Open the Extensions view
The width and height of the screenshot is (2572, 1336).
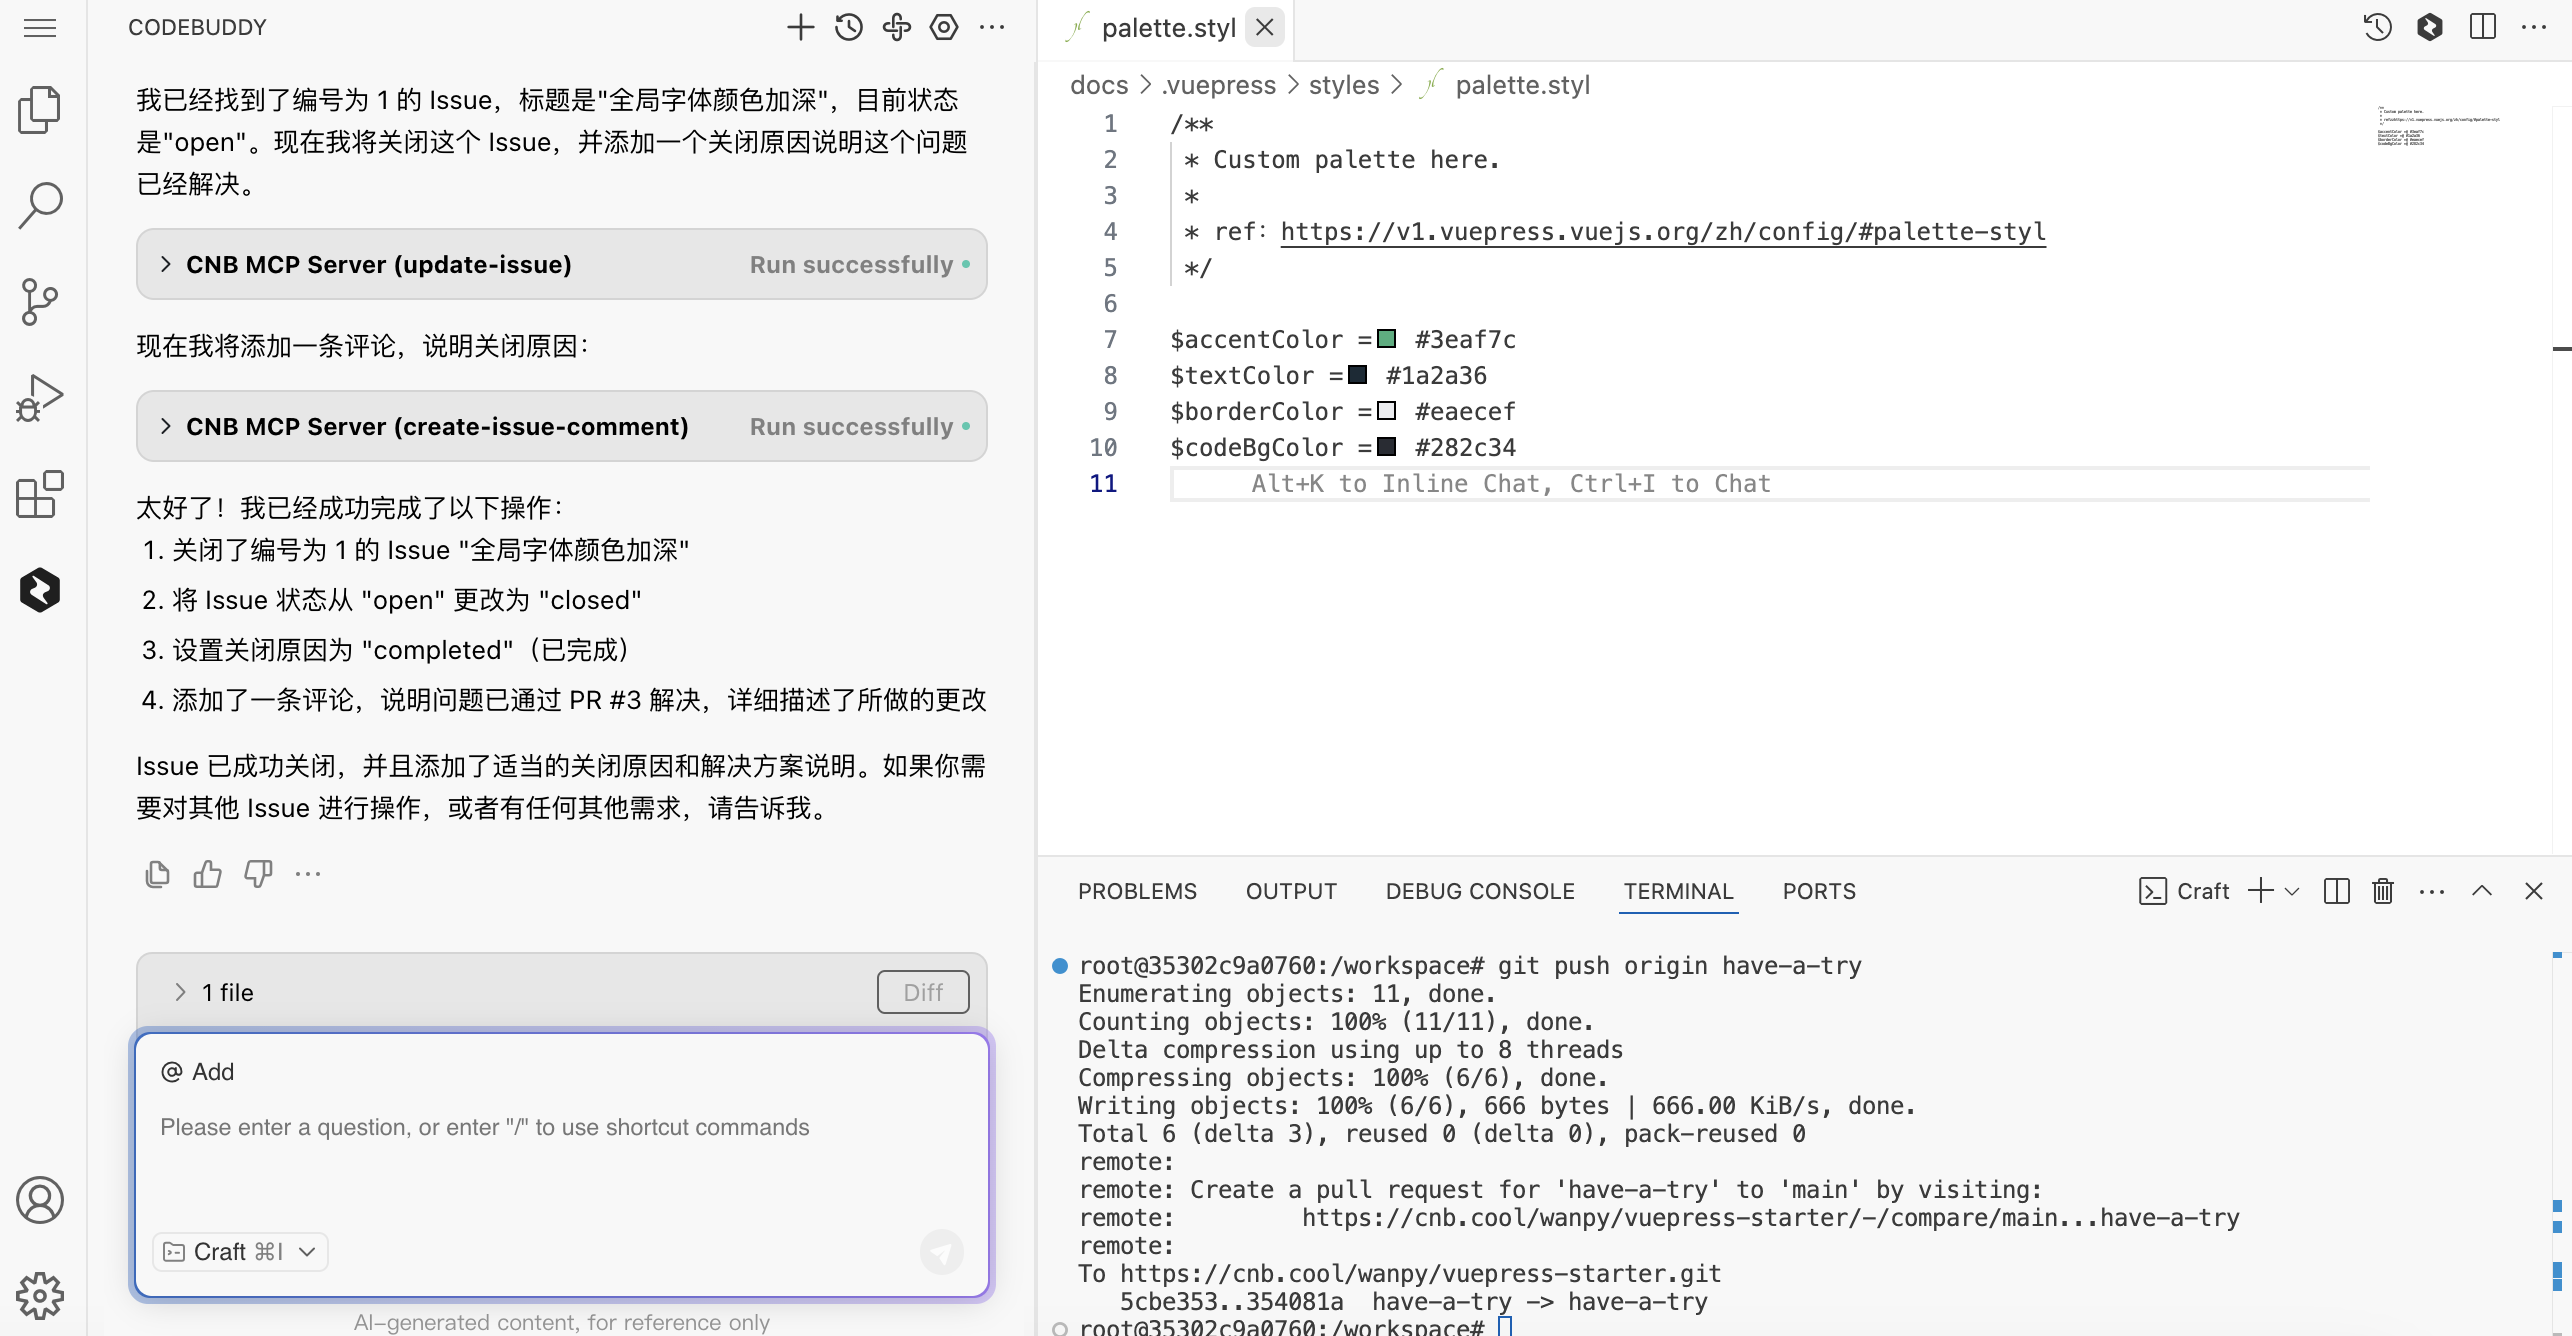pyautogui.click(x=40, y=494)
